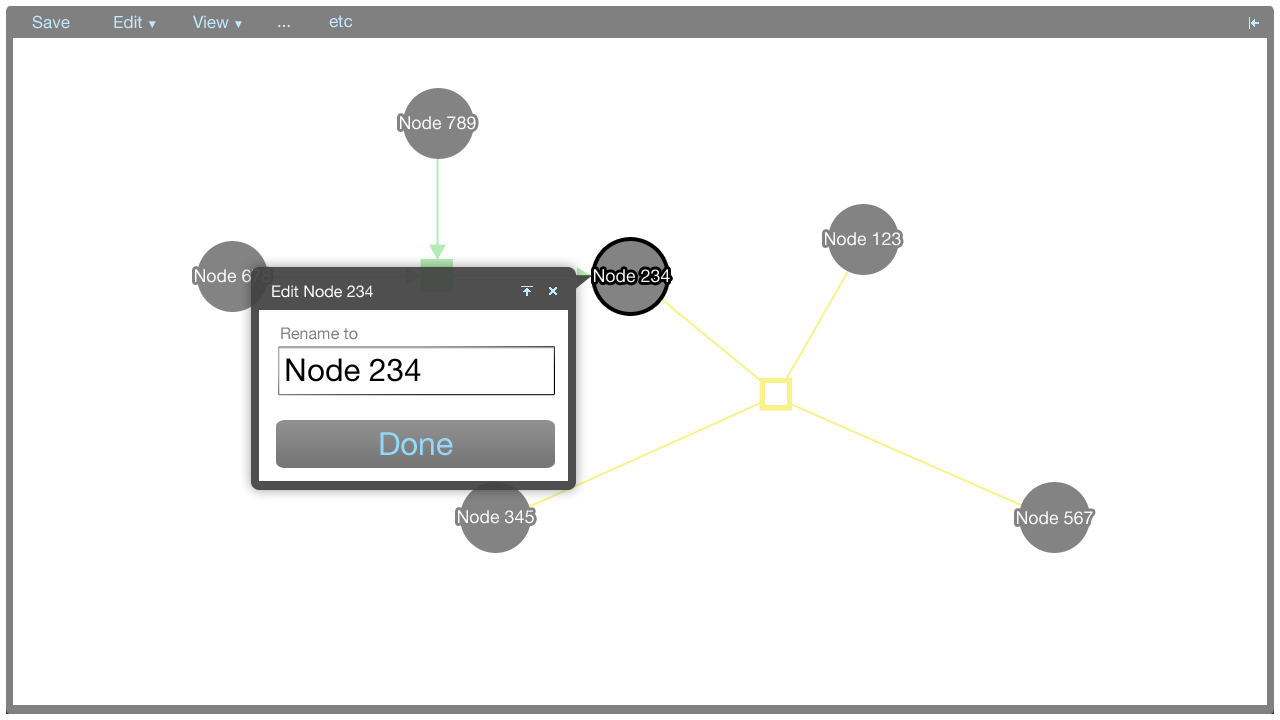
Task: Select the Node 789 circle
Action: [x=437, y=123]
